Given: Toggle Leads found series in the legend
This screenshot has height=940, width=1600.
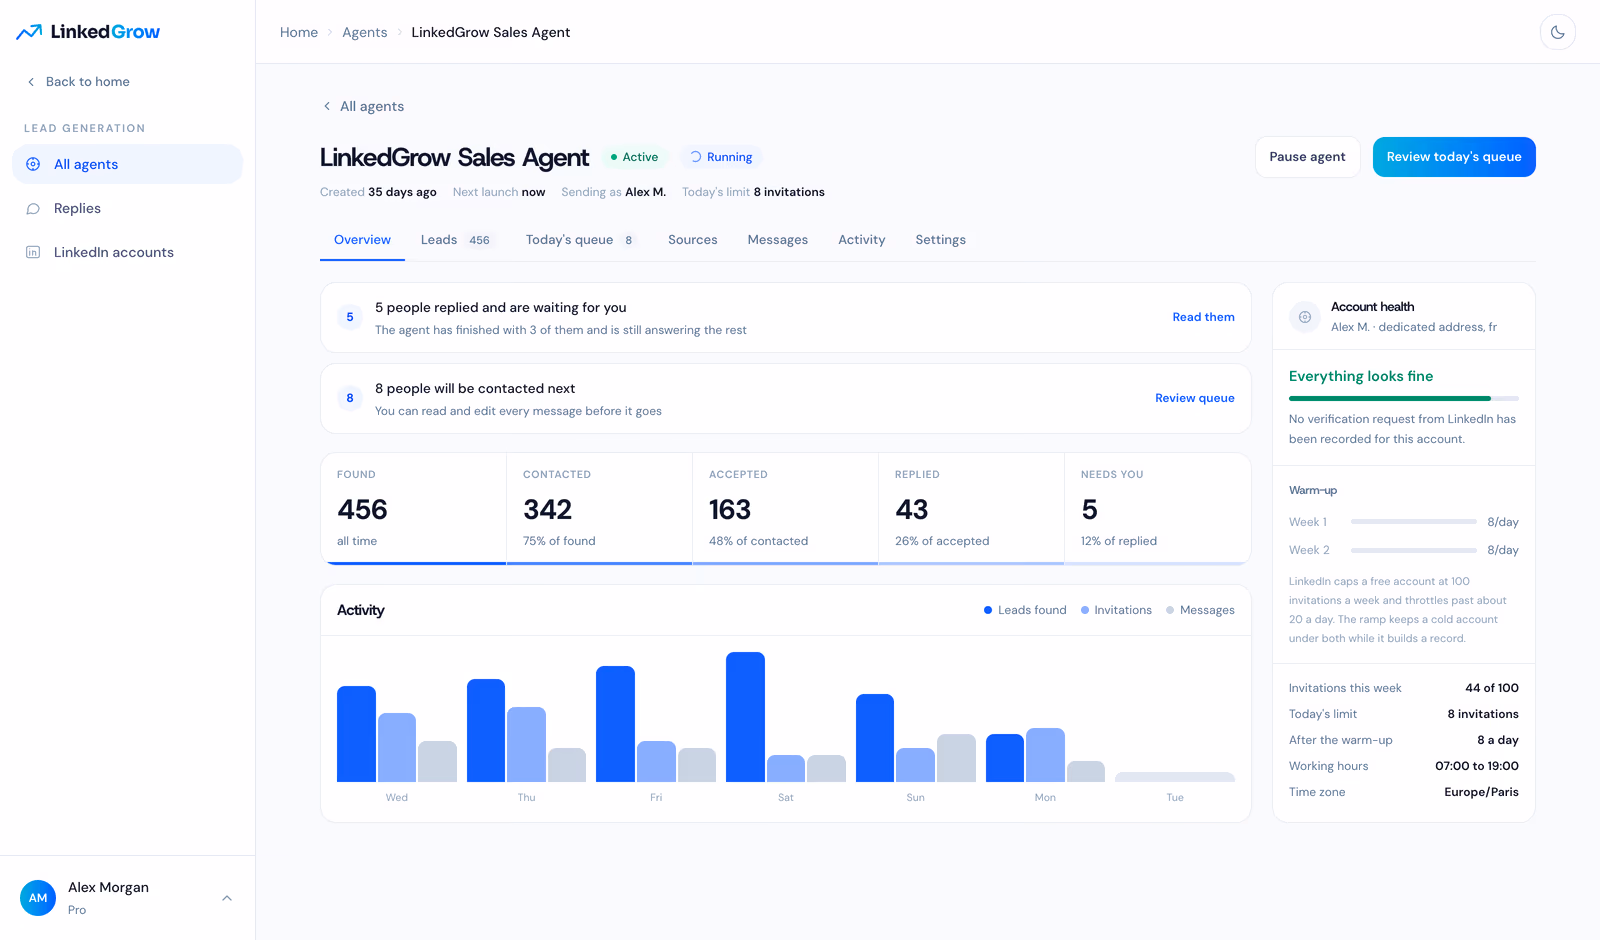Looking at the screenshot, I should (1025, 610).
